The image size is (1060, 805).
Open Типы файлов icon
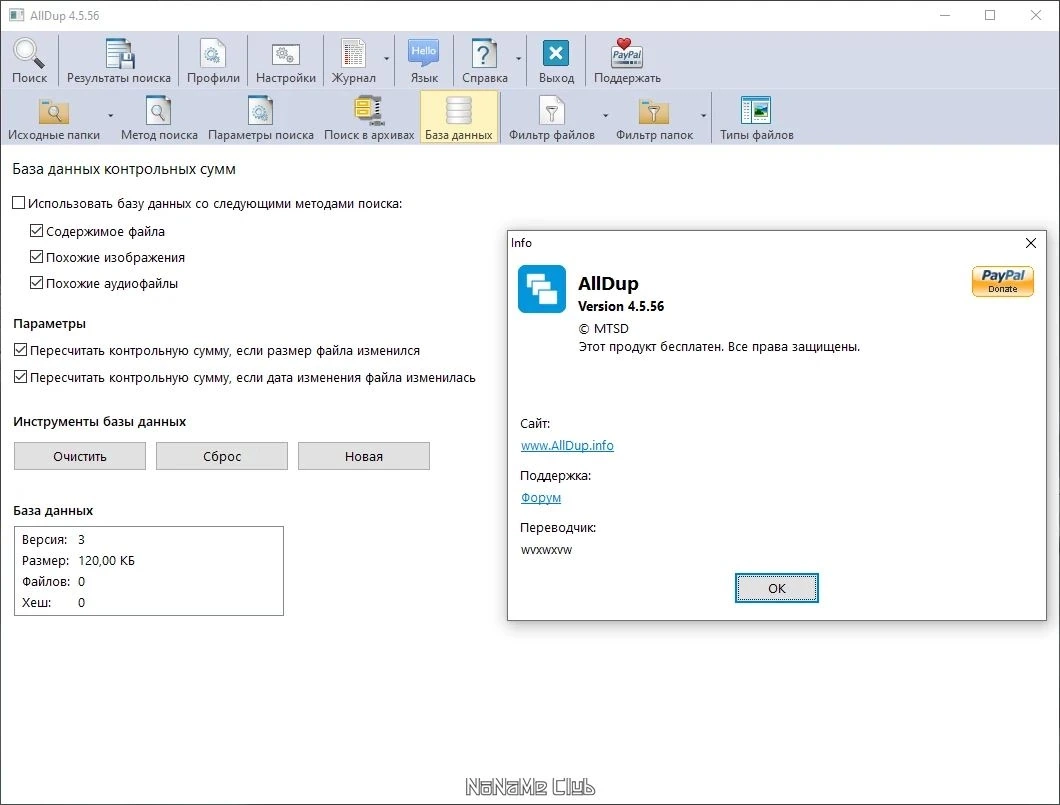pyautogui.click(x=756, y=111)
